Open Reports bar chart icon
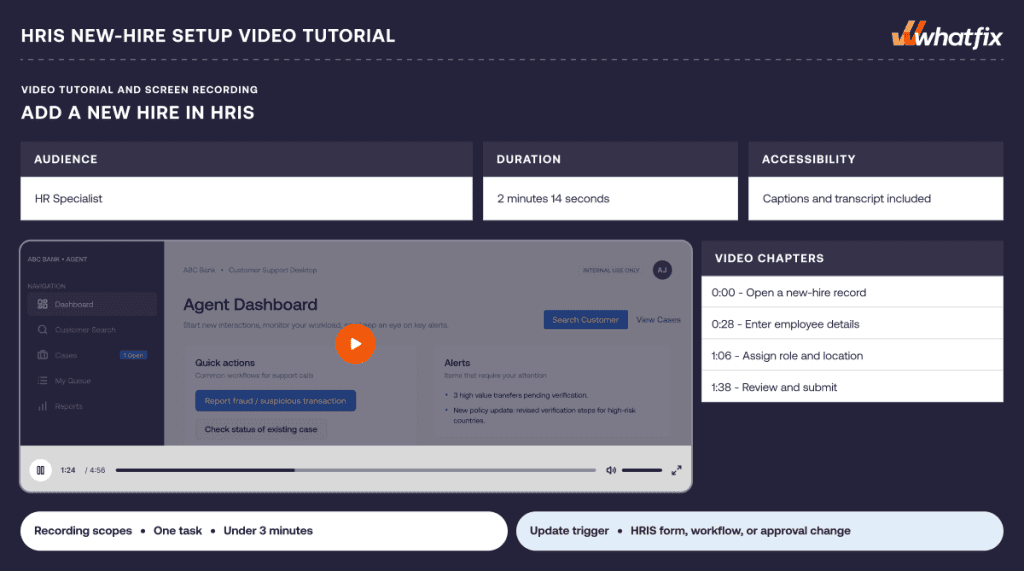 [x=42, y=406]
